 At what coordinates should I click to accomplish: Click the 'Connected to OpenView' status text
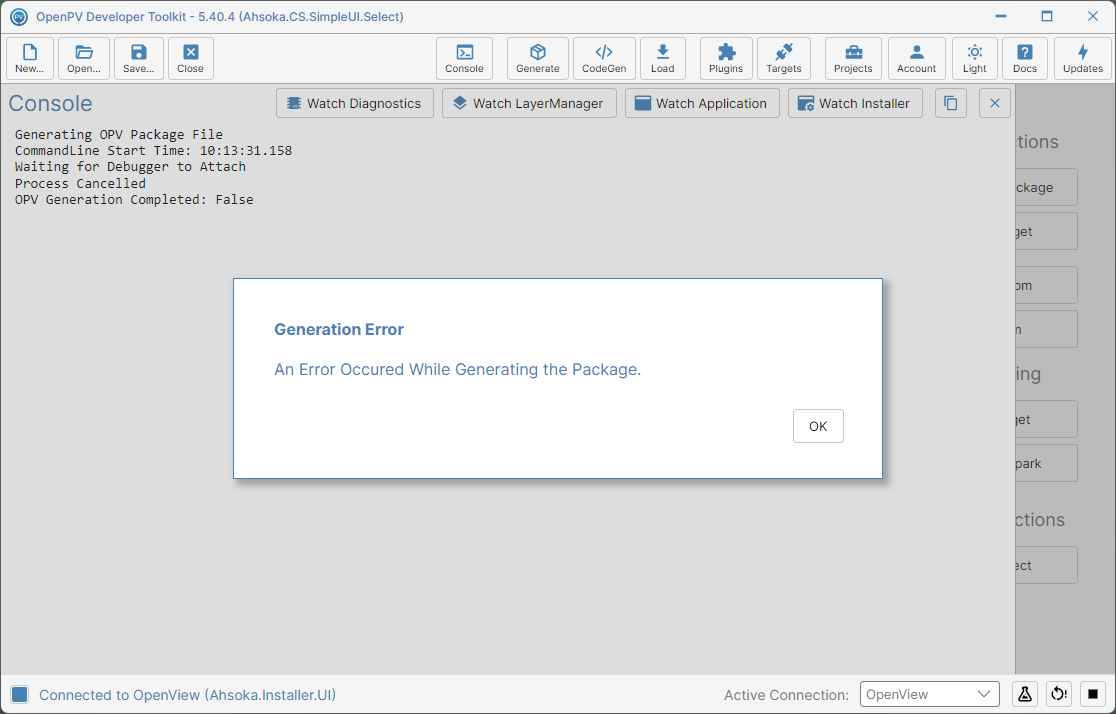187,695
